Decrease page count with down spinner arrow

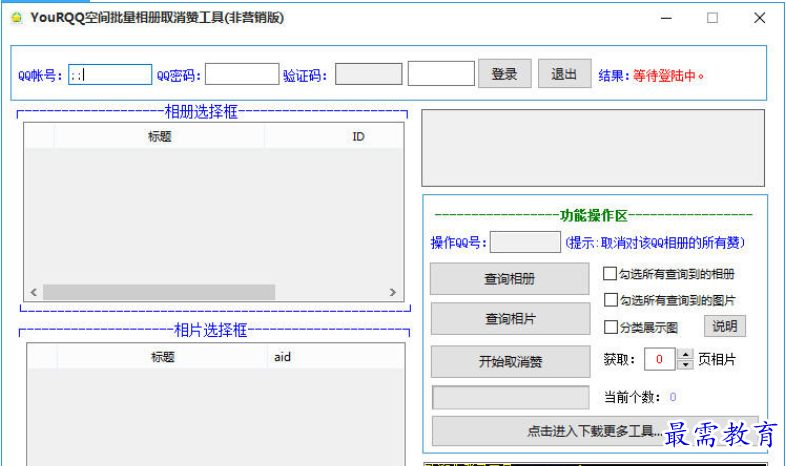click(685, 365)
